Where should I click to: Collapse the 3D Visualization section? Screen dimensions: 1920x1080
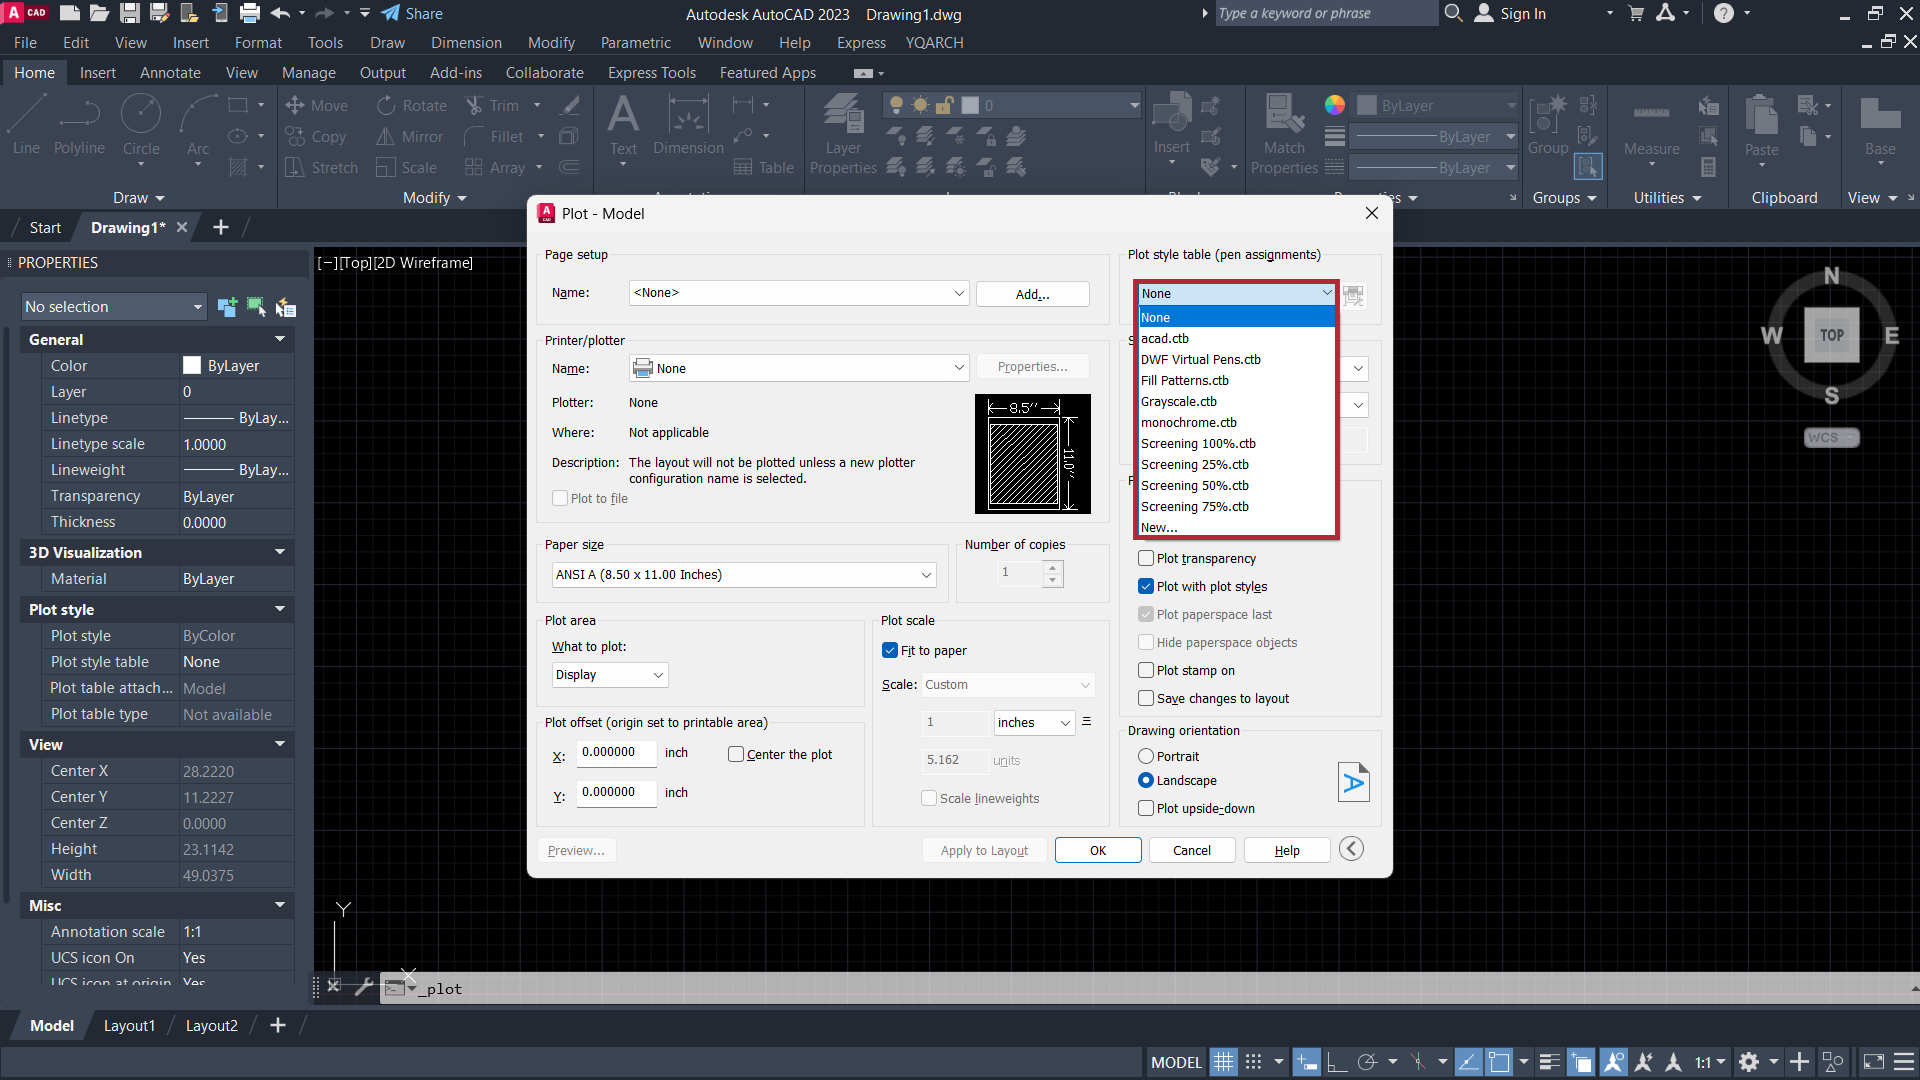280,552
